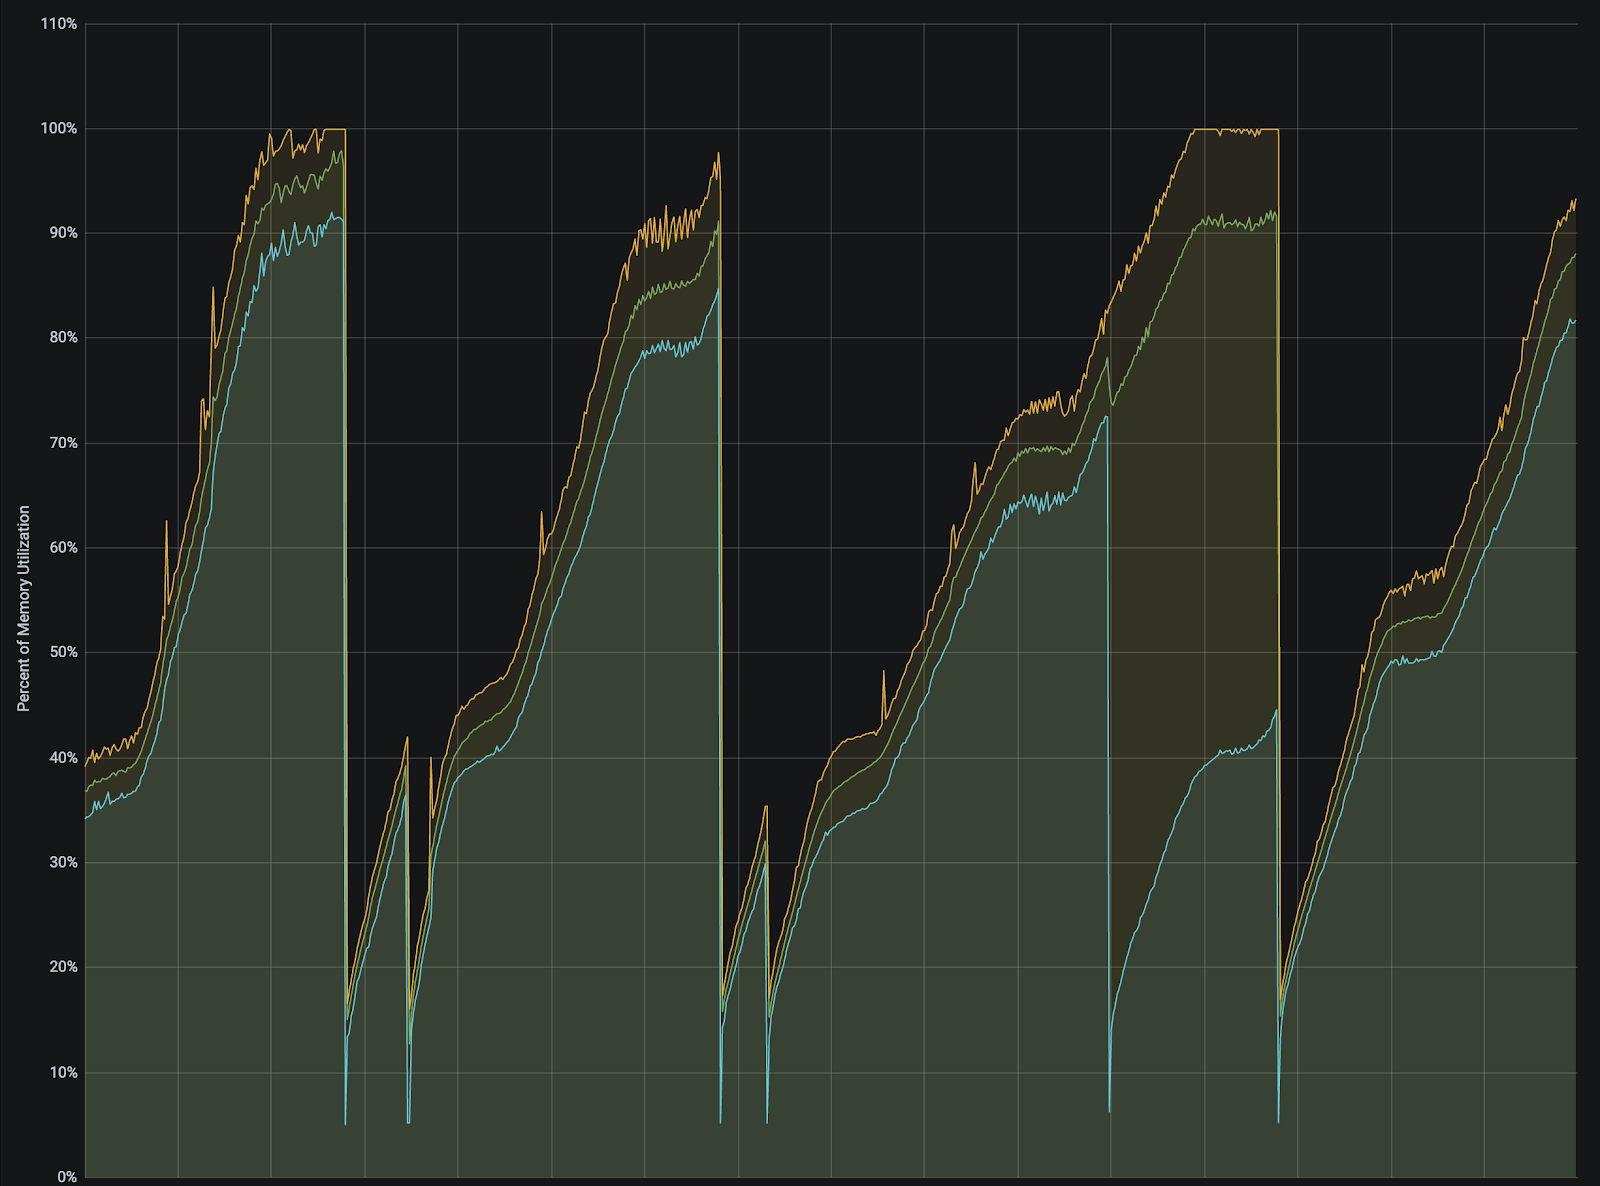Viewport: 1600px width, 1186px height.
Task: Click the Percent of Memory Utilization axis title
Action: pos(24,608)
